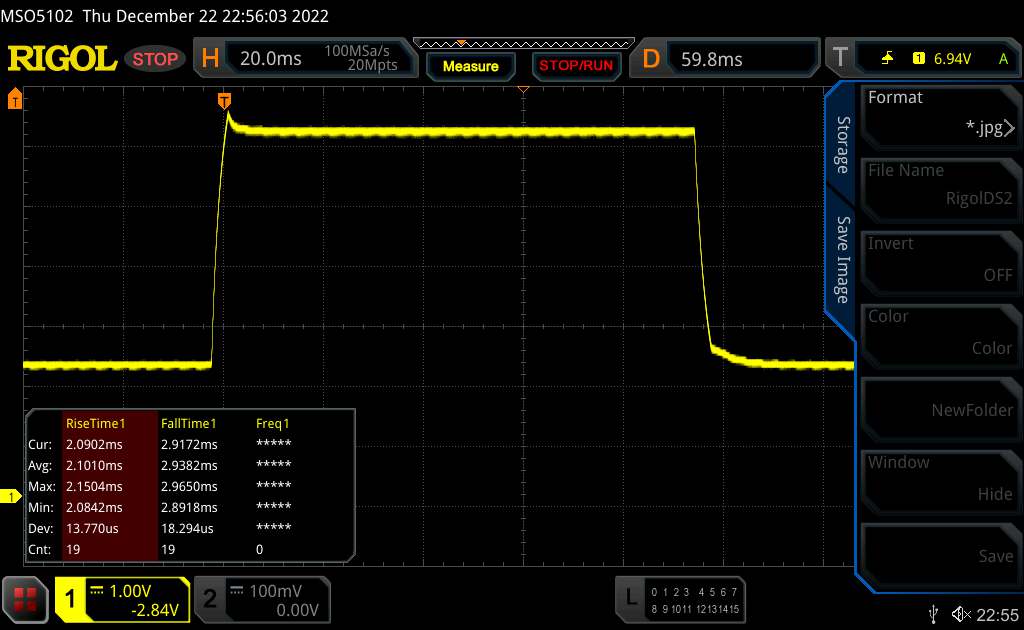Click RiseTime average value 2.1010ms
1024x630 pixels.
click(x=94, y=465)
